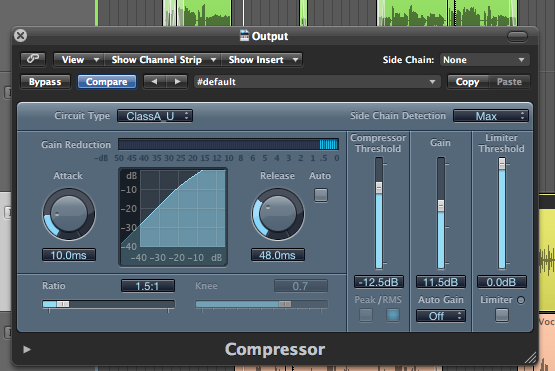This screenshot has height=371, width=555.
Task: Click the Knee 0.7 value field
Action: (301, 286)
